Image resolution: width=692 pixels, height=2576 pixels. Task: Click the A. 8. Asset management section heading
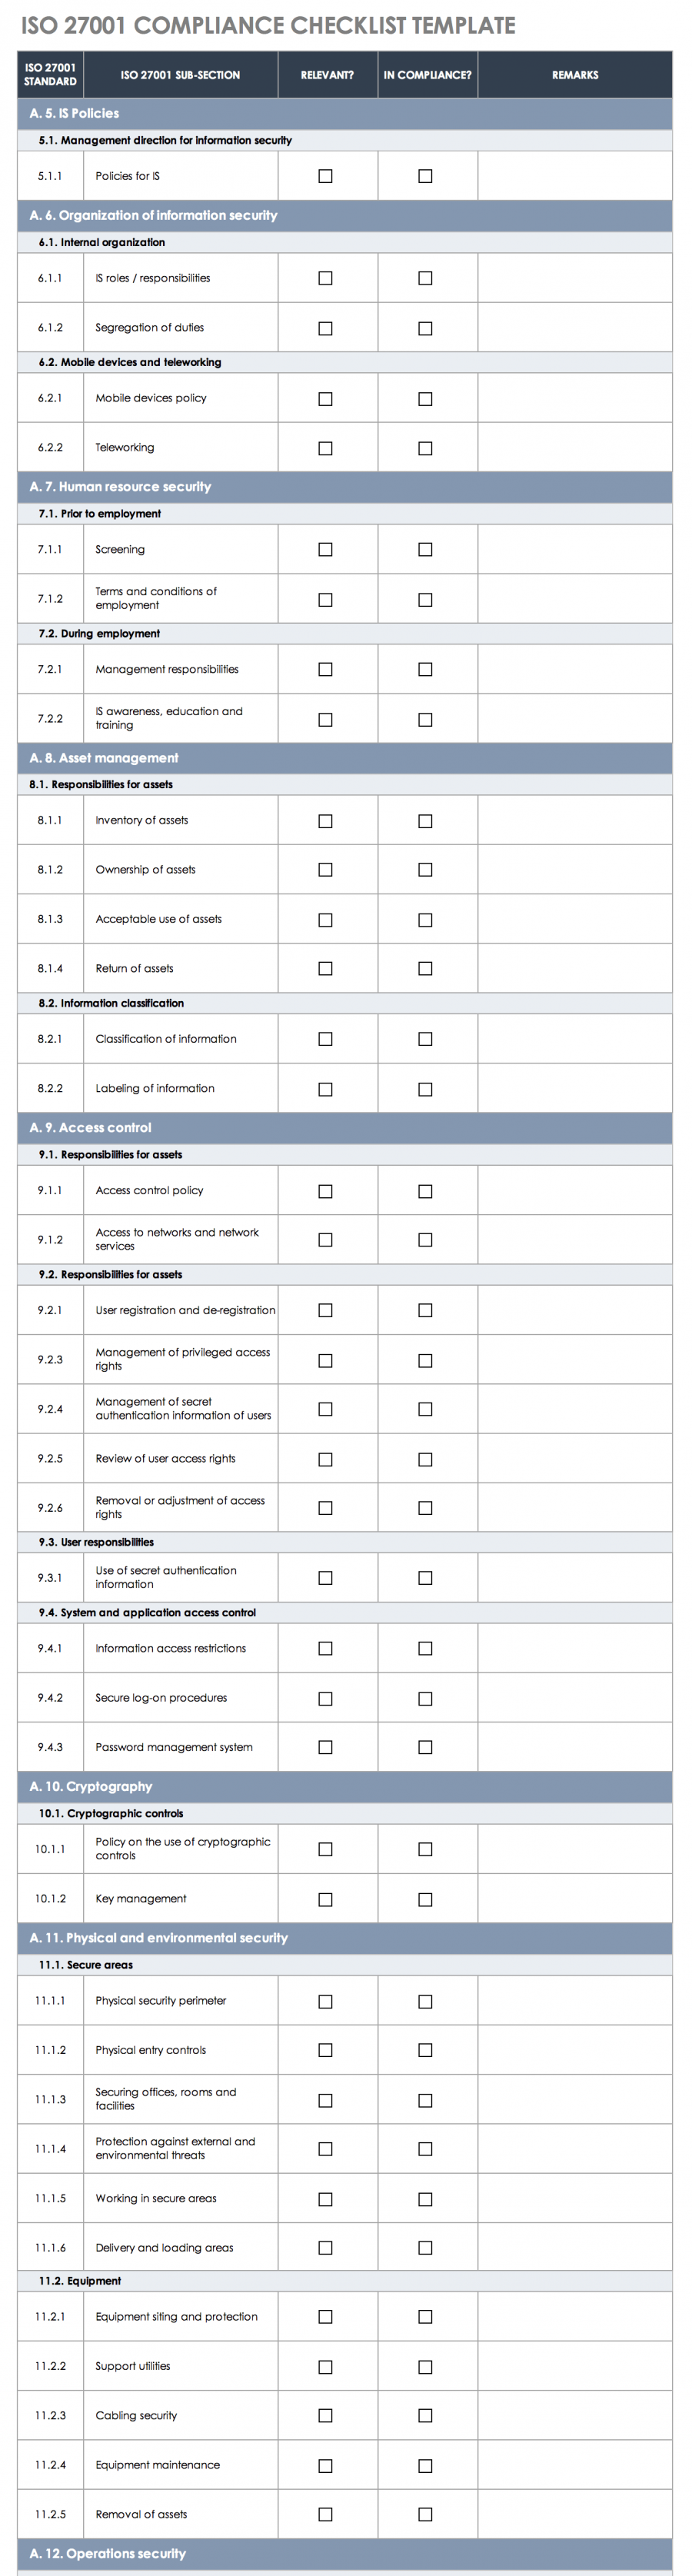pos(104,758)
